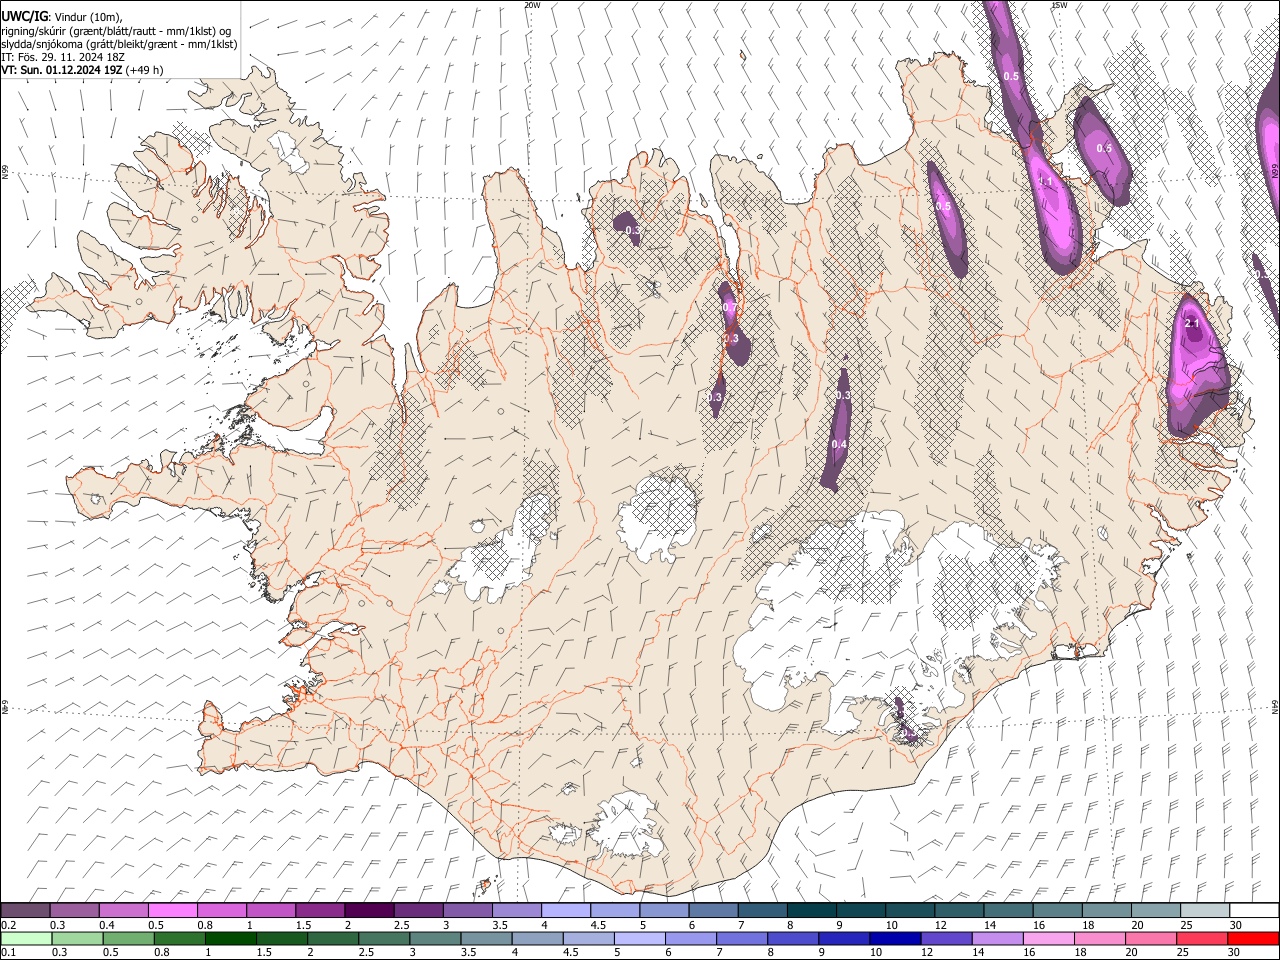Click the 0.4 snowfall value on the map
The height and width of the screenshot is (960, 1280).
coord(839,444)
